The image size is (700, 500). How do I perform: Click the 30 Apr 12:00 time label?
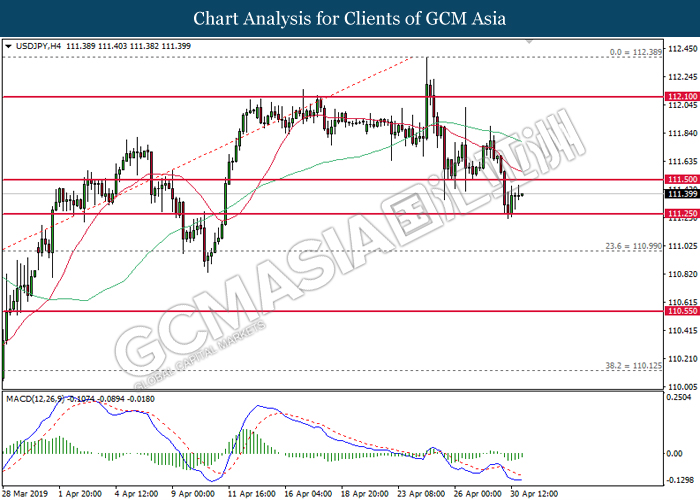pos(534,494)
